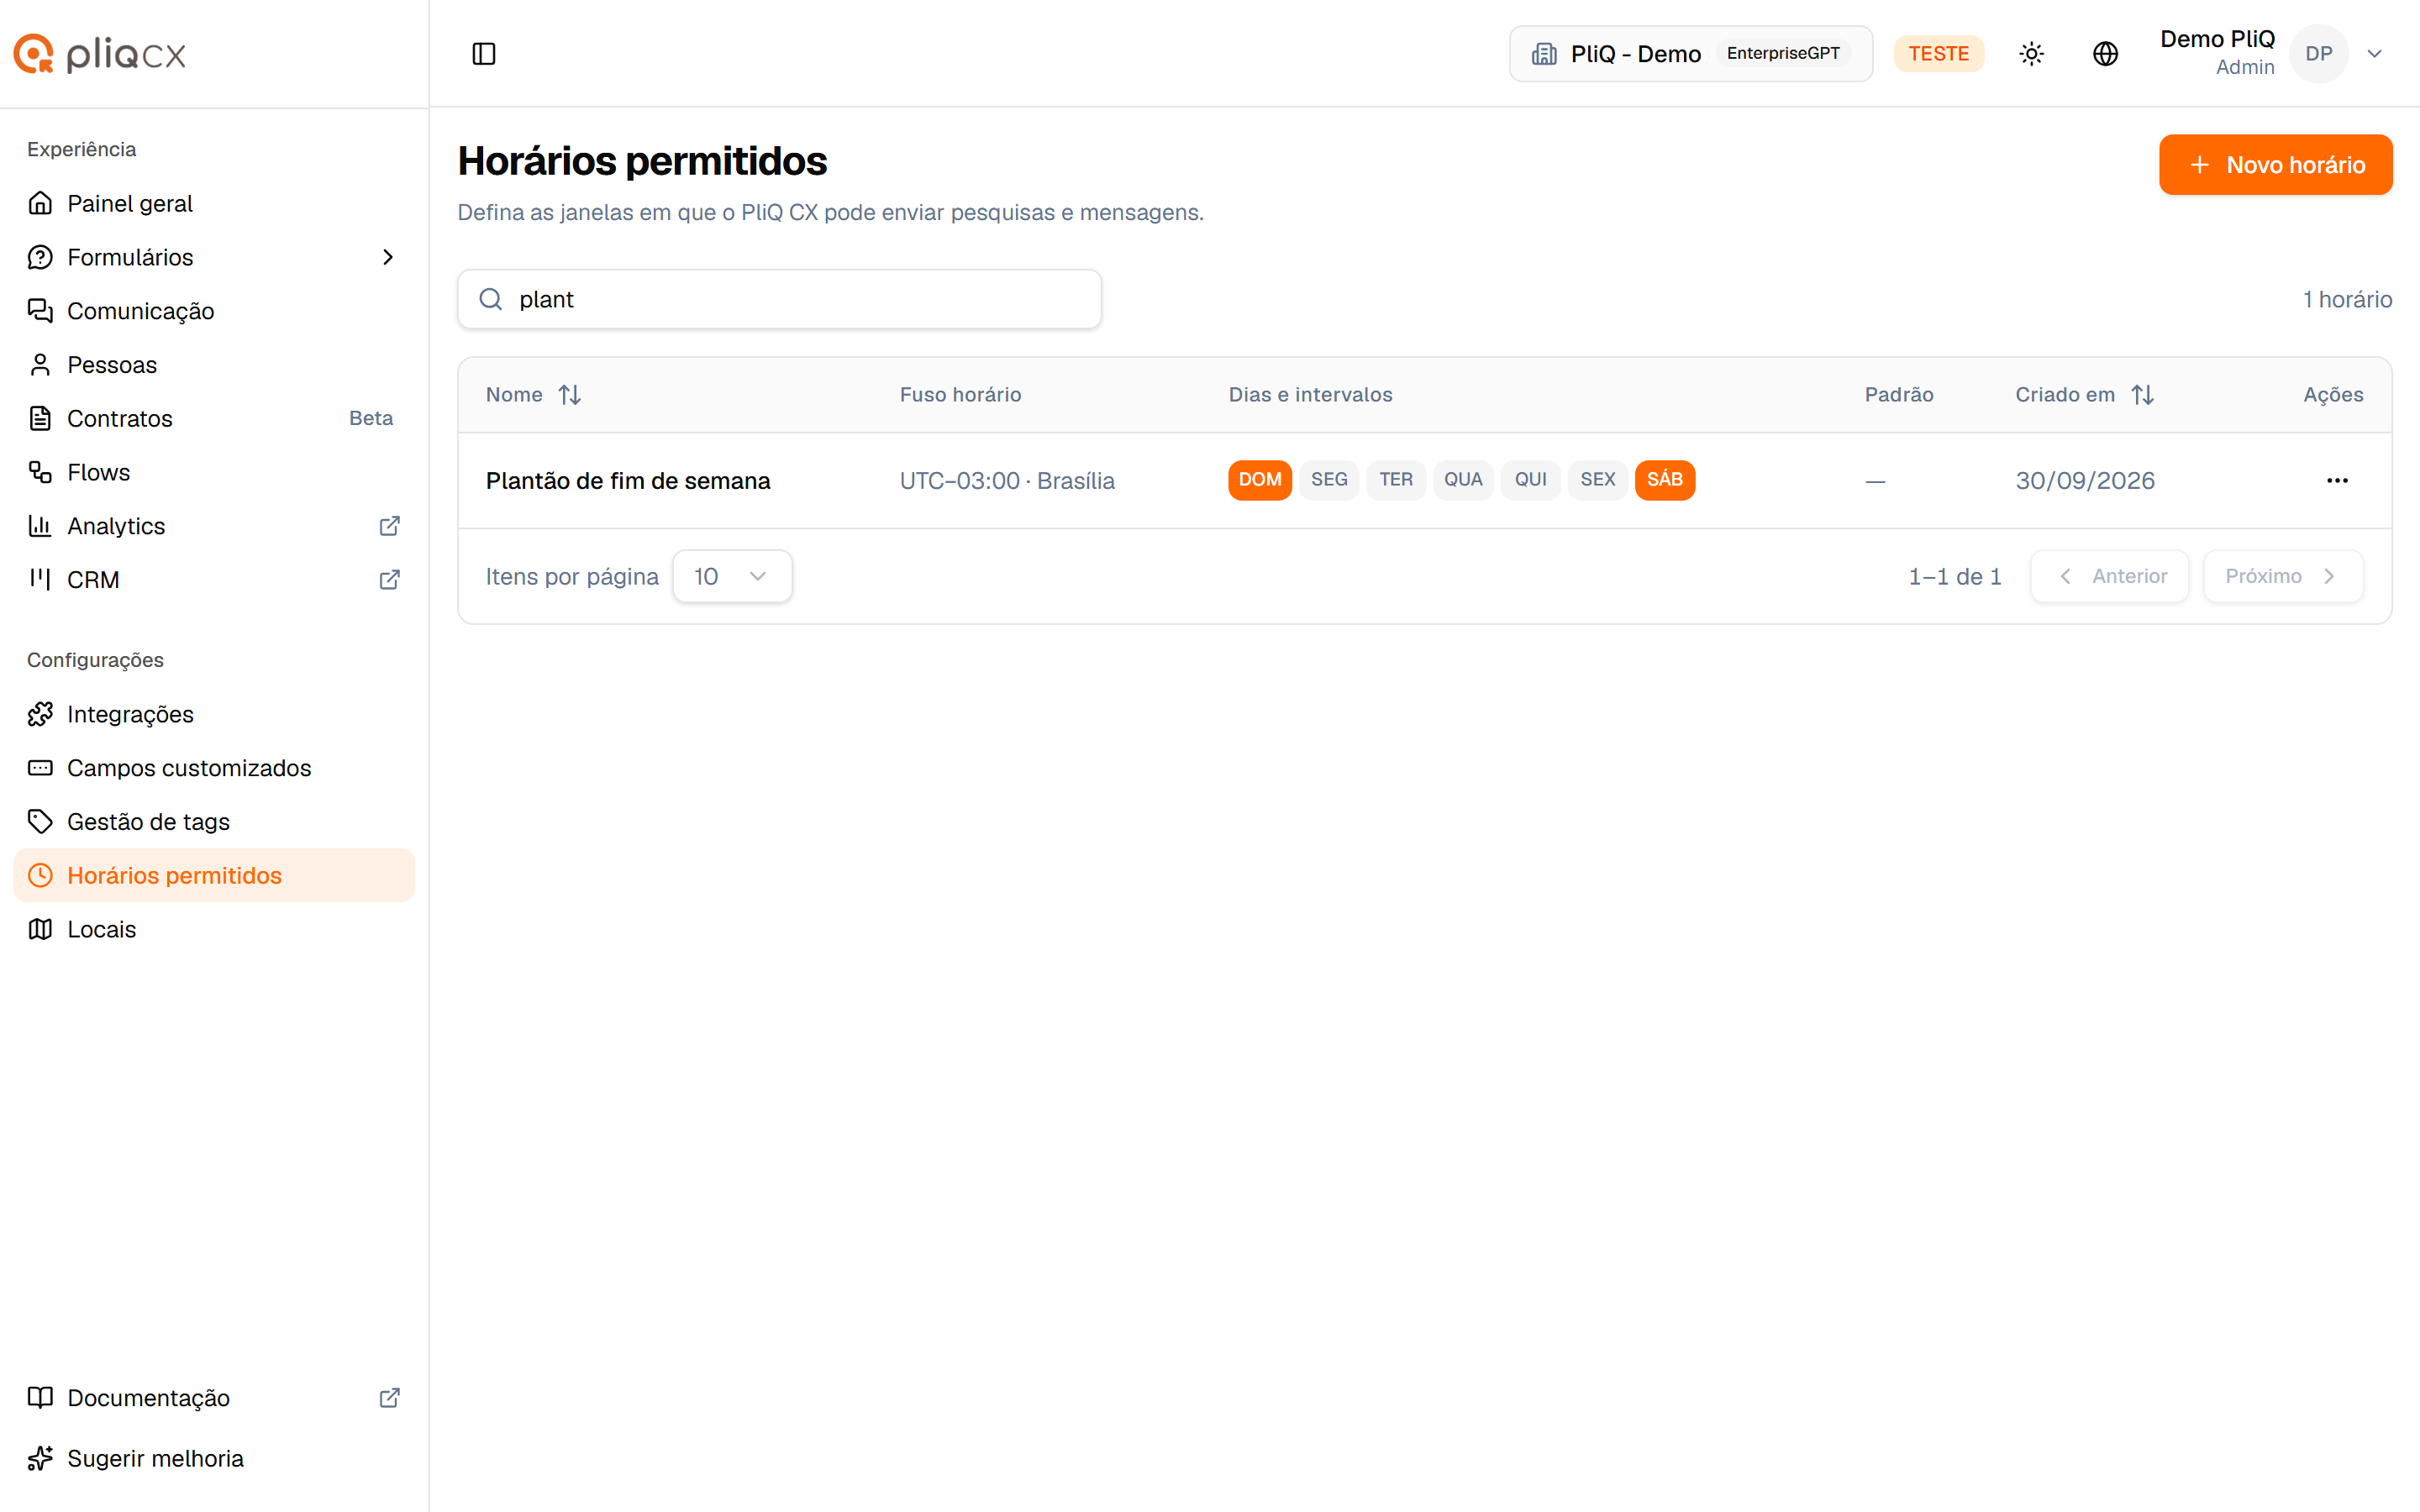Open Pessoas in the sidebar
The width and height of the screenshot is (2420, 1512).
click(x=214, y=365)
